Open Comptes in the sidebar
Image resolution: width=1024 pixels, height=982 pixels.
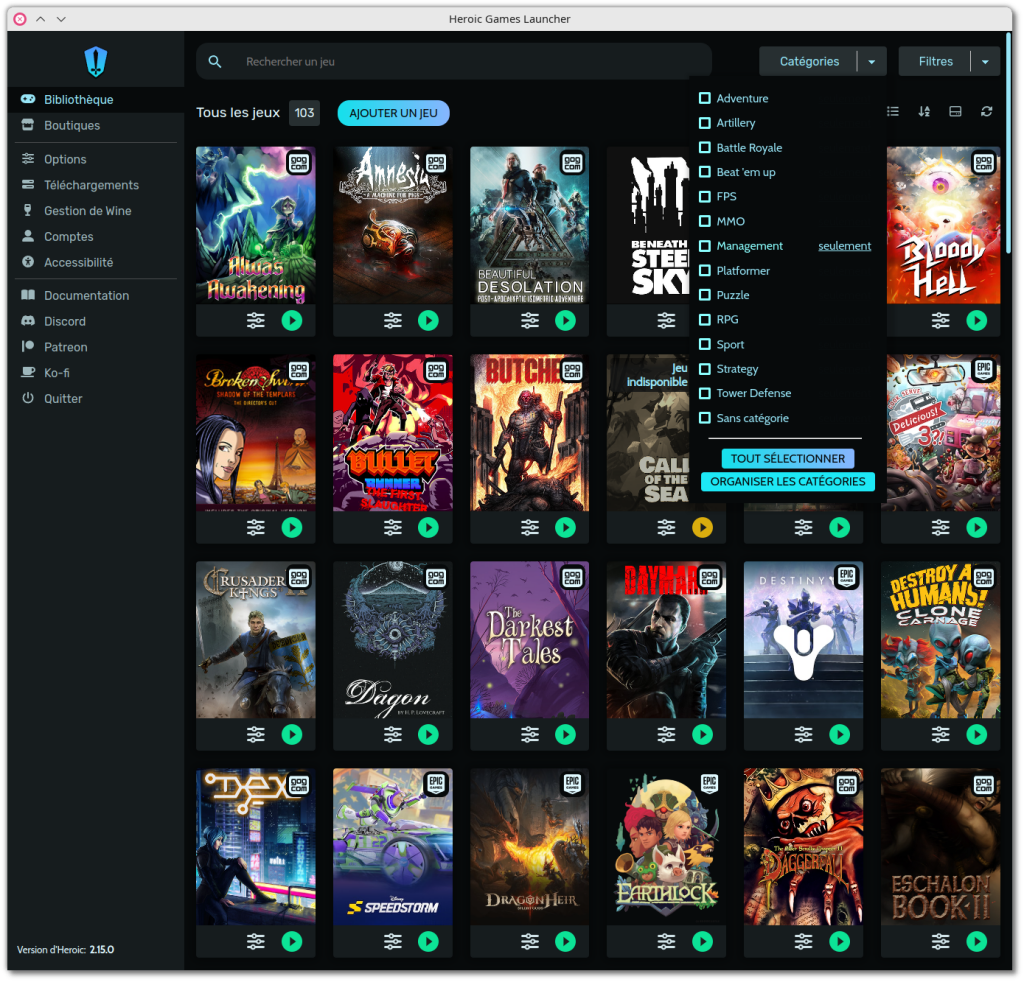(96, 236)
